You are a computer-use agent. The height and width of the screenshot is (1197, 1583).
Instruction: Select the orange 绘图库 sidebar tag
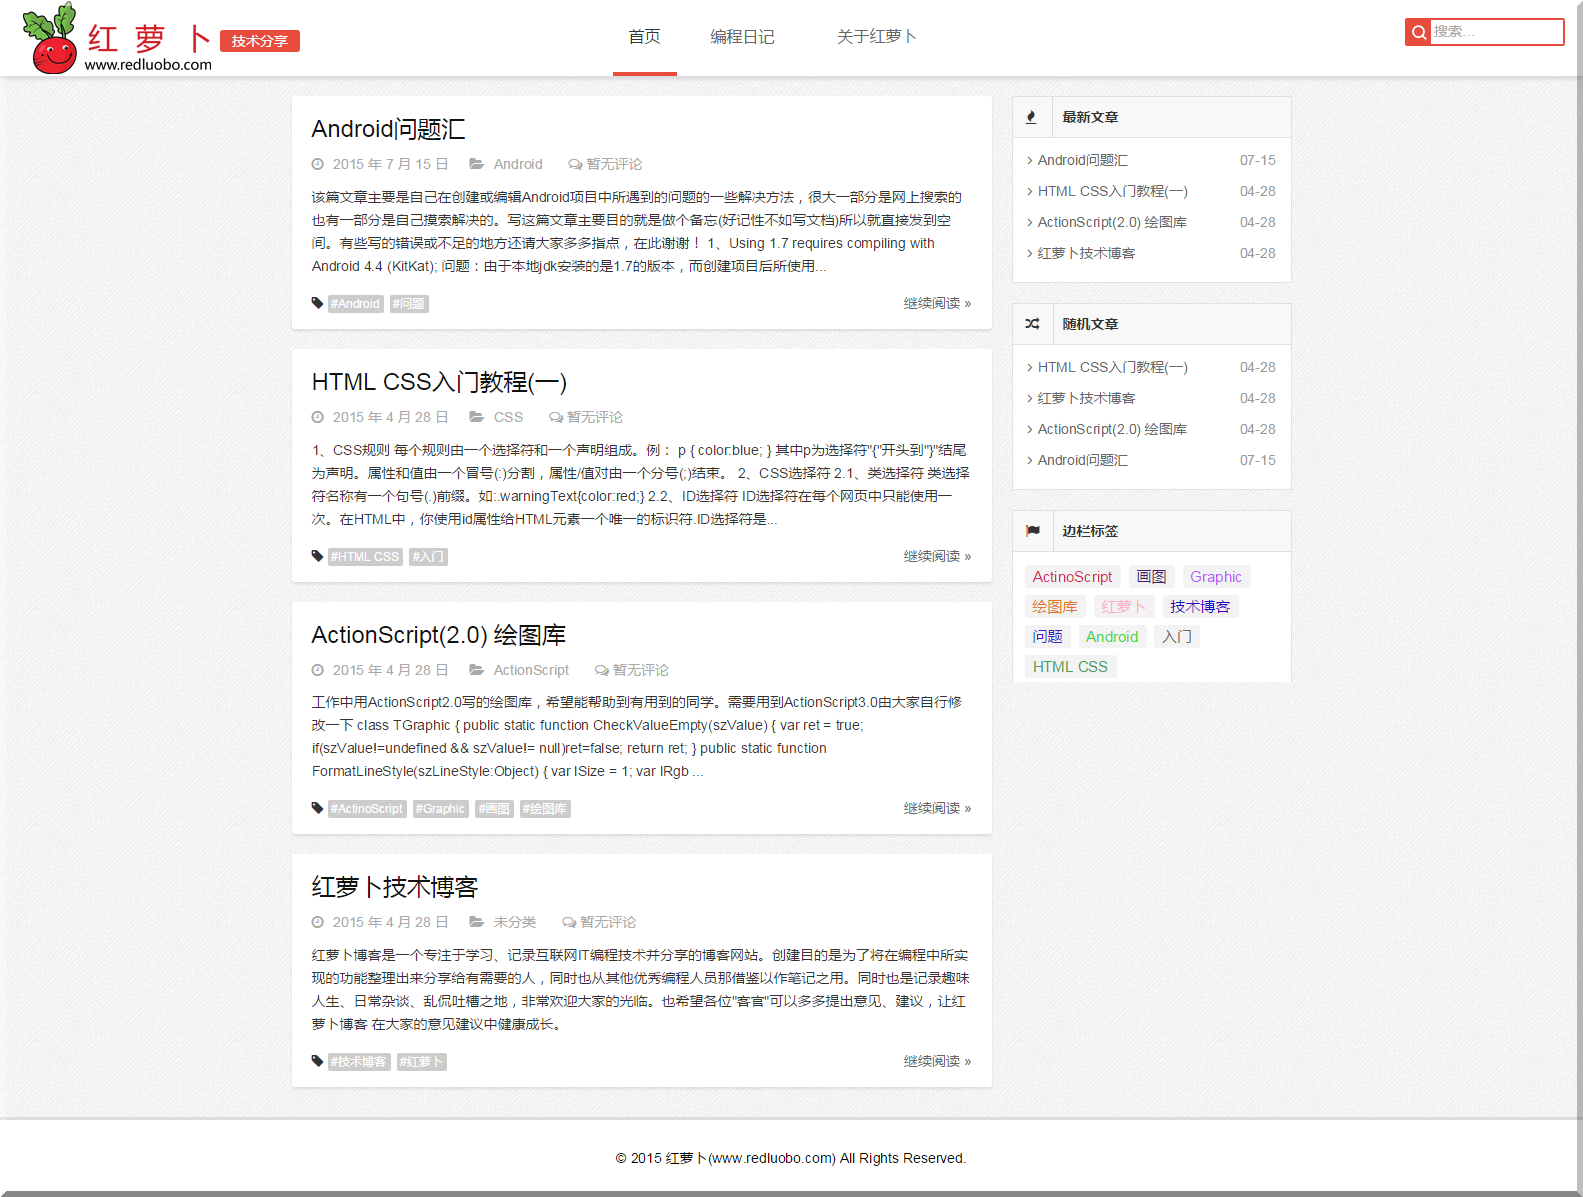tap(1055, 607)
